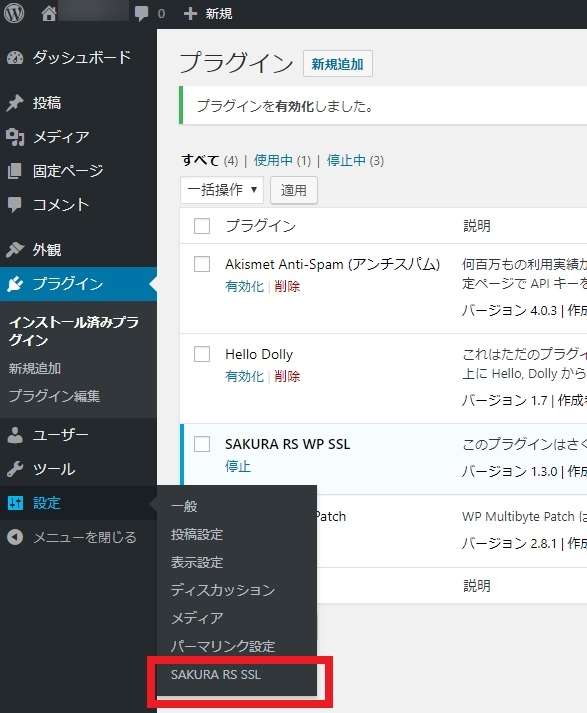The height and width of the screenshot is (713, 587).
Task: Click 削除 under Akismet Anti-Spam
Action: pyautogui.click(x=287, y=286)
